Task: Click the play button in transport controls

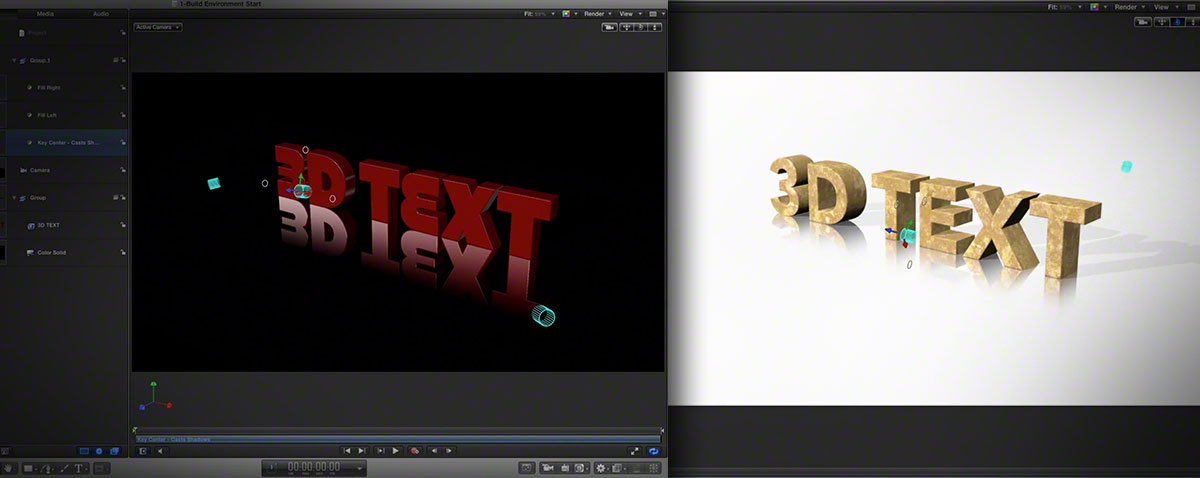Action: 396,451
